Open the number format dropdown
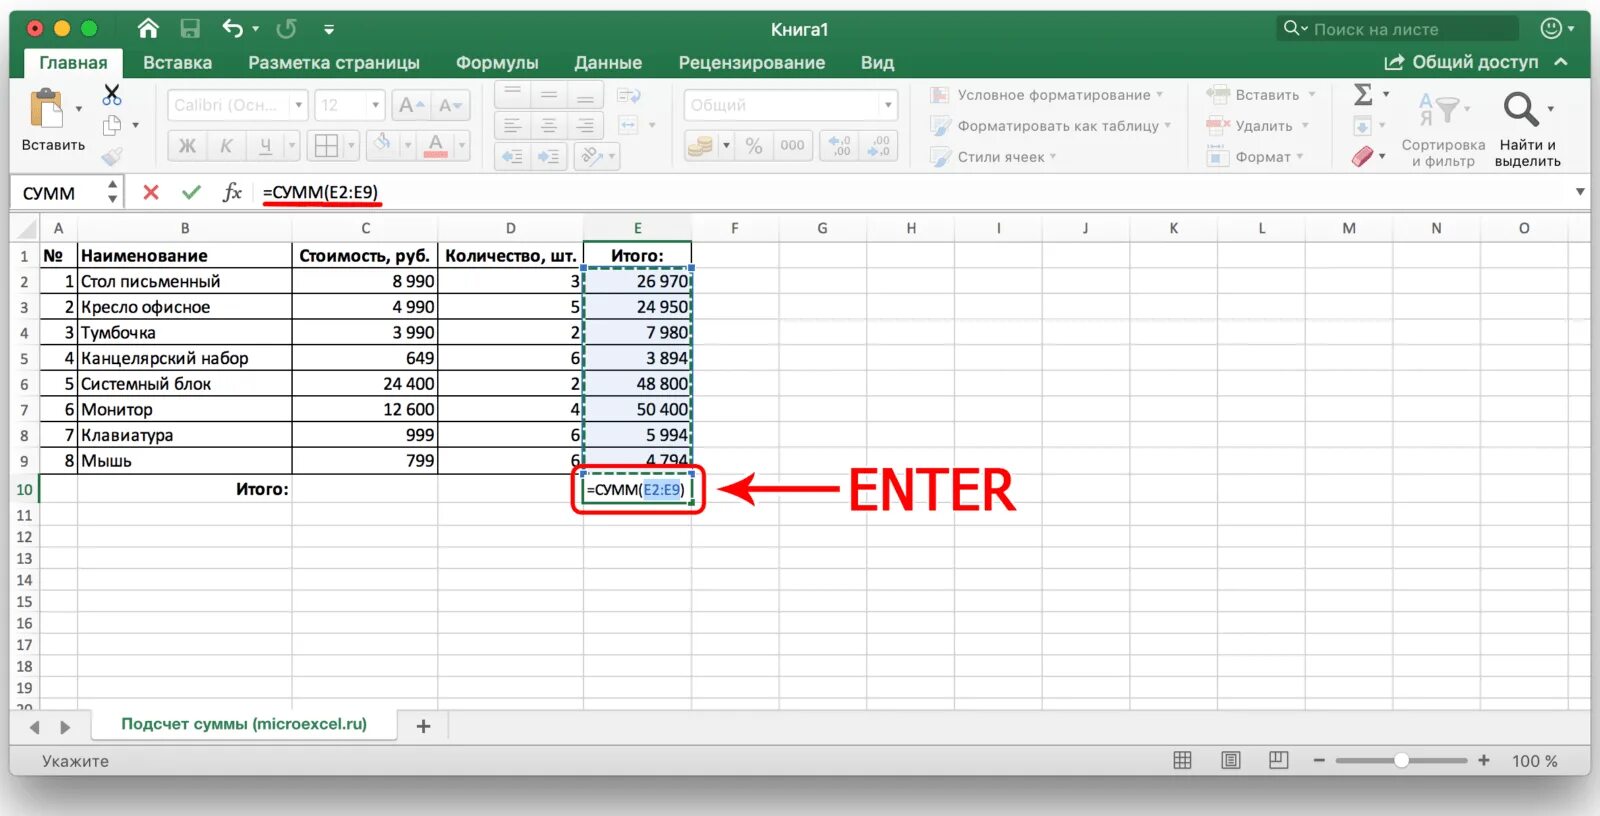The height and width of the screenshot is (816, 1600). [x=888, y=105]
